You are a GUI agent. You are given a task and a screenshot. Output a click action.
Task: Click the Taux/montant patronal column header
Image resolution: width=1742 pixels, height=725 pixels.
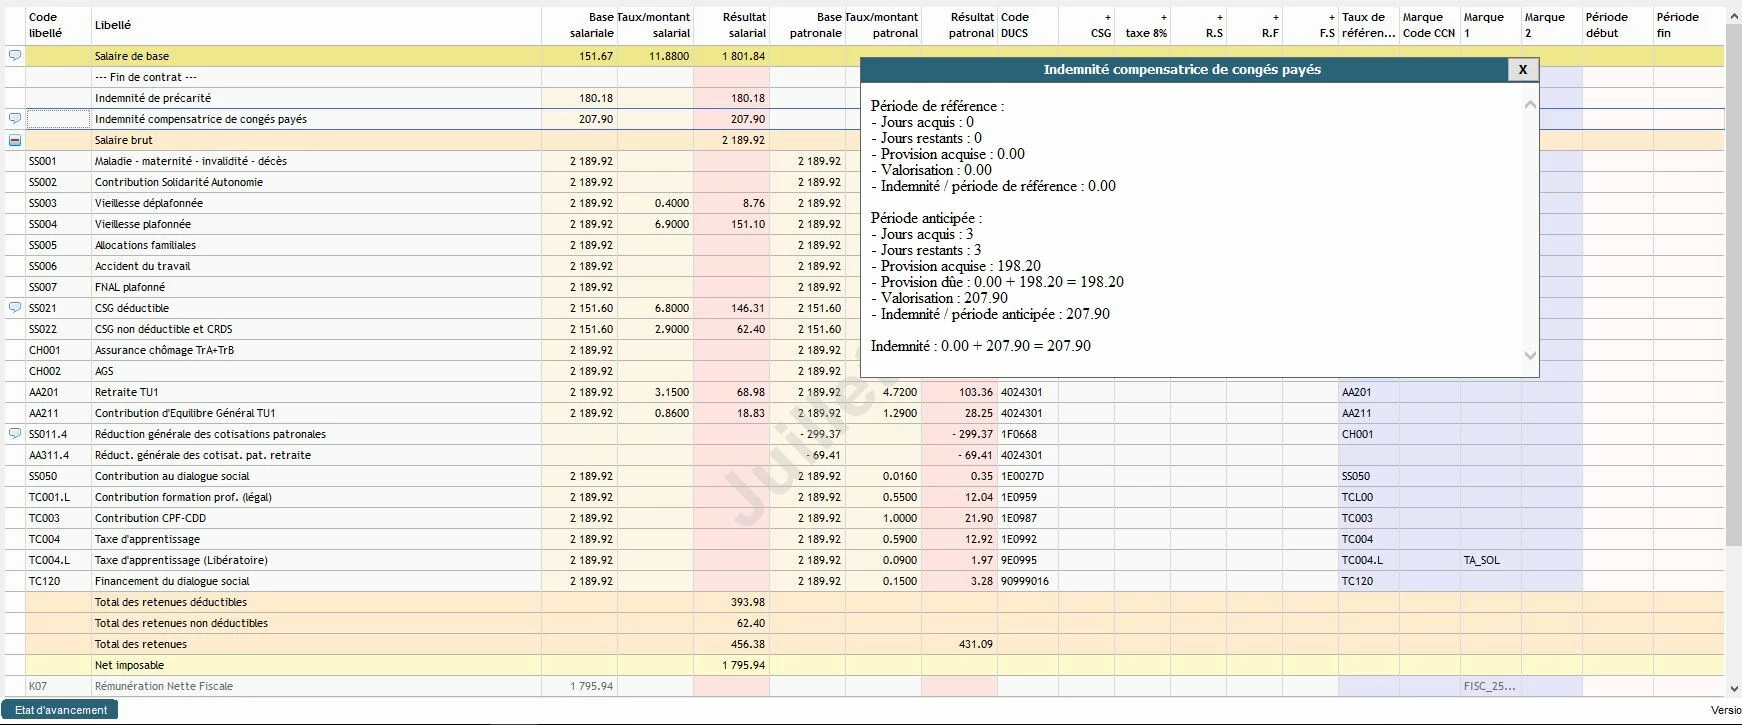tap(883, 25)
